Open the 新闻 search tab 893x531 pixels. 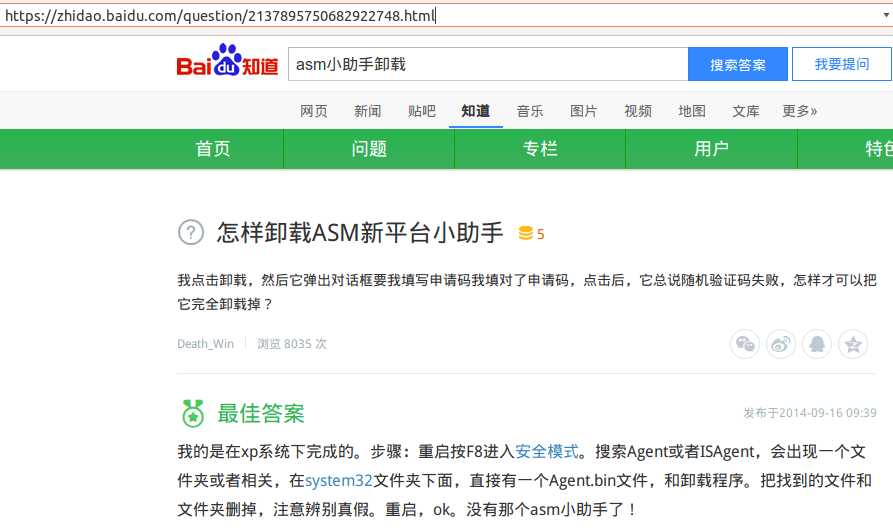click(x=367, y=111)
